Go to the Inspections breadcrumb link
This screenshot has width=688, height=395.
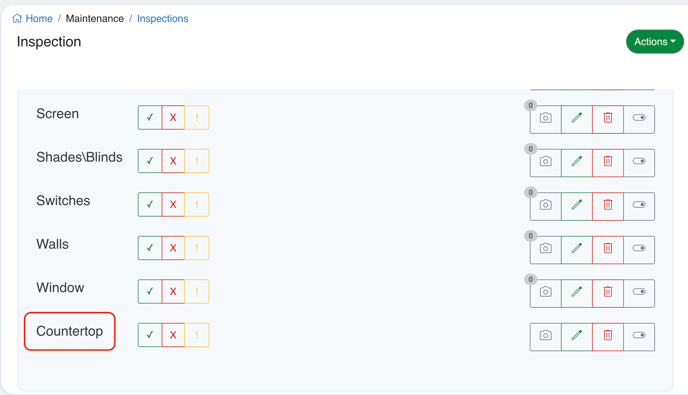[162, 18]
